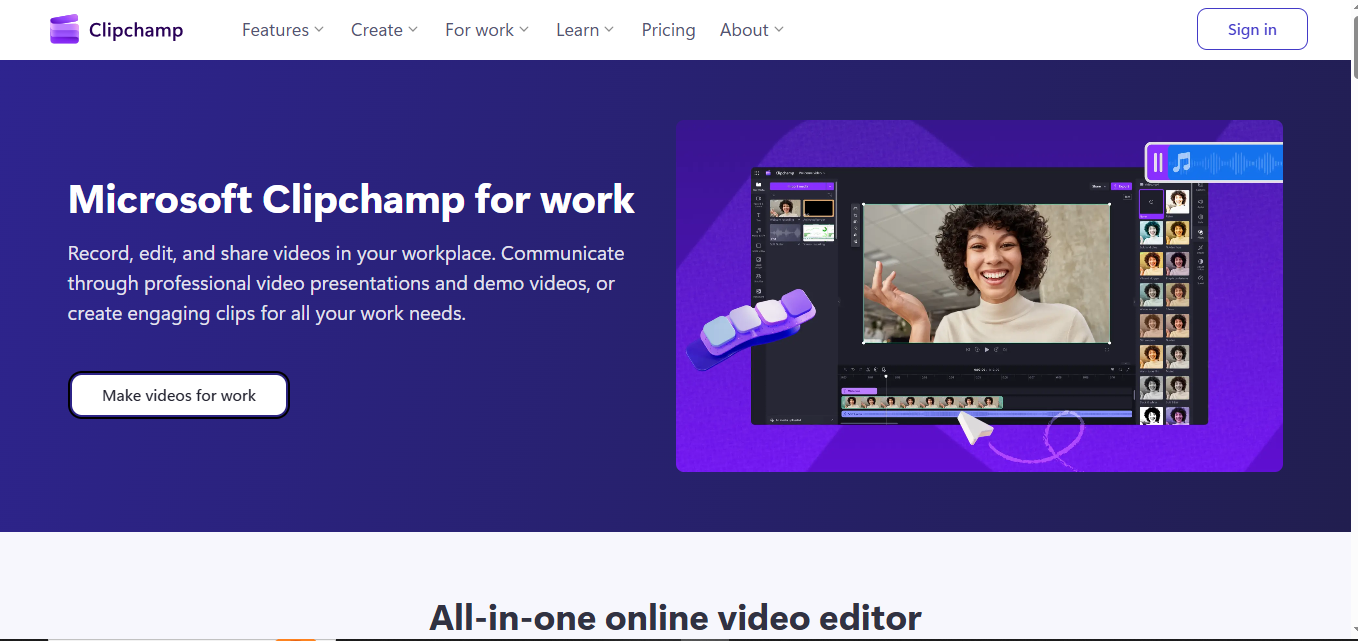Click the Clipchamp logo icon
1358x641 pixels.
point(64,30)
